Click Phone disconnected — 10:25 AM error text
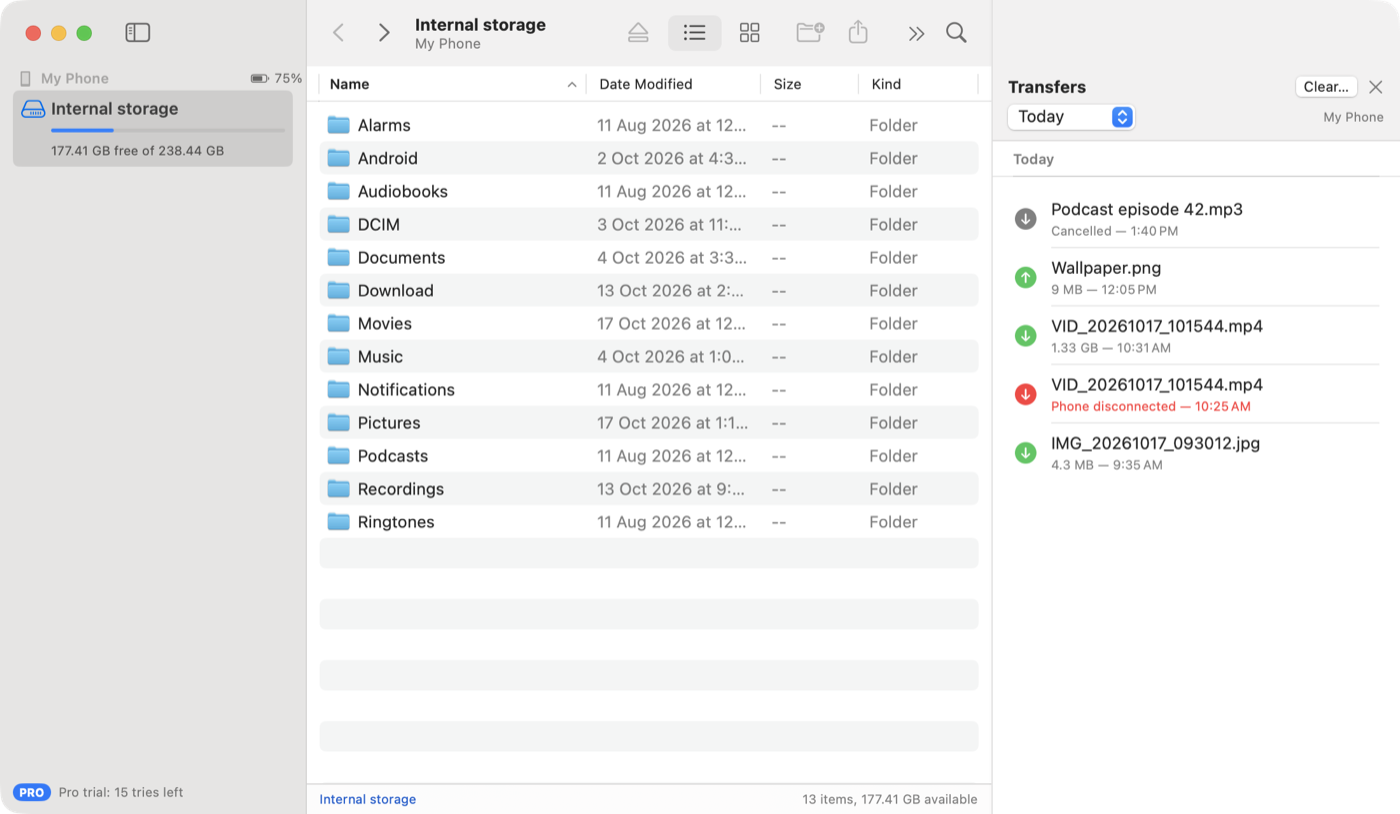Screen dimensions: 1400x814 tap(1151, 406)
